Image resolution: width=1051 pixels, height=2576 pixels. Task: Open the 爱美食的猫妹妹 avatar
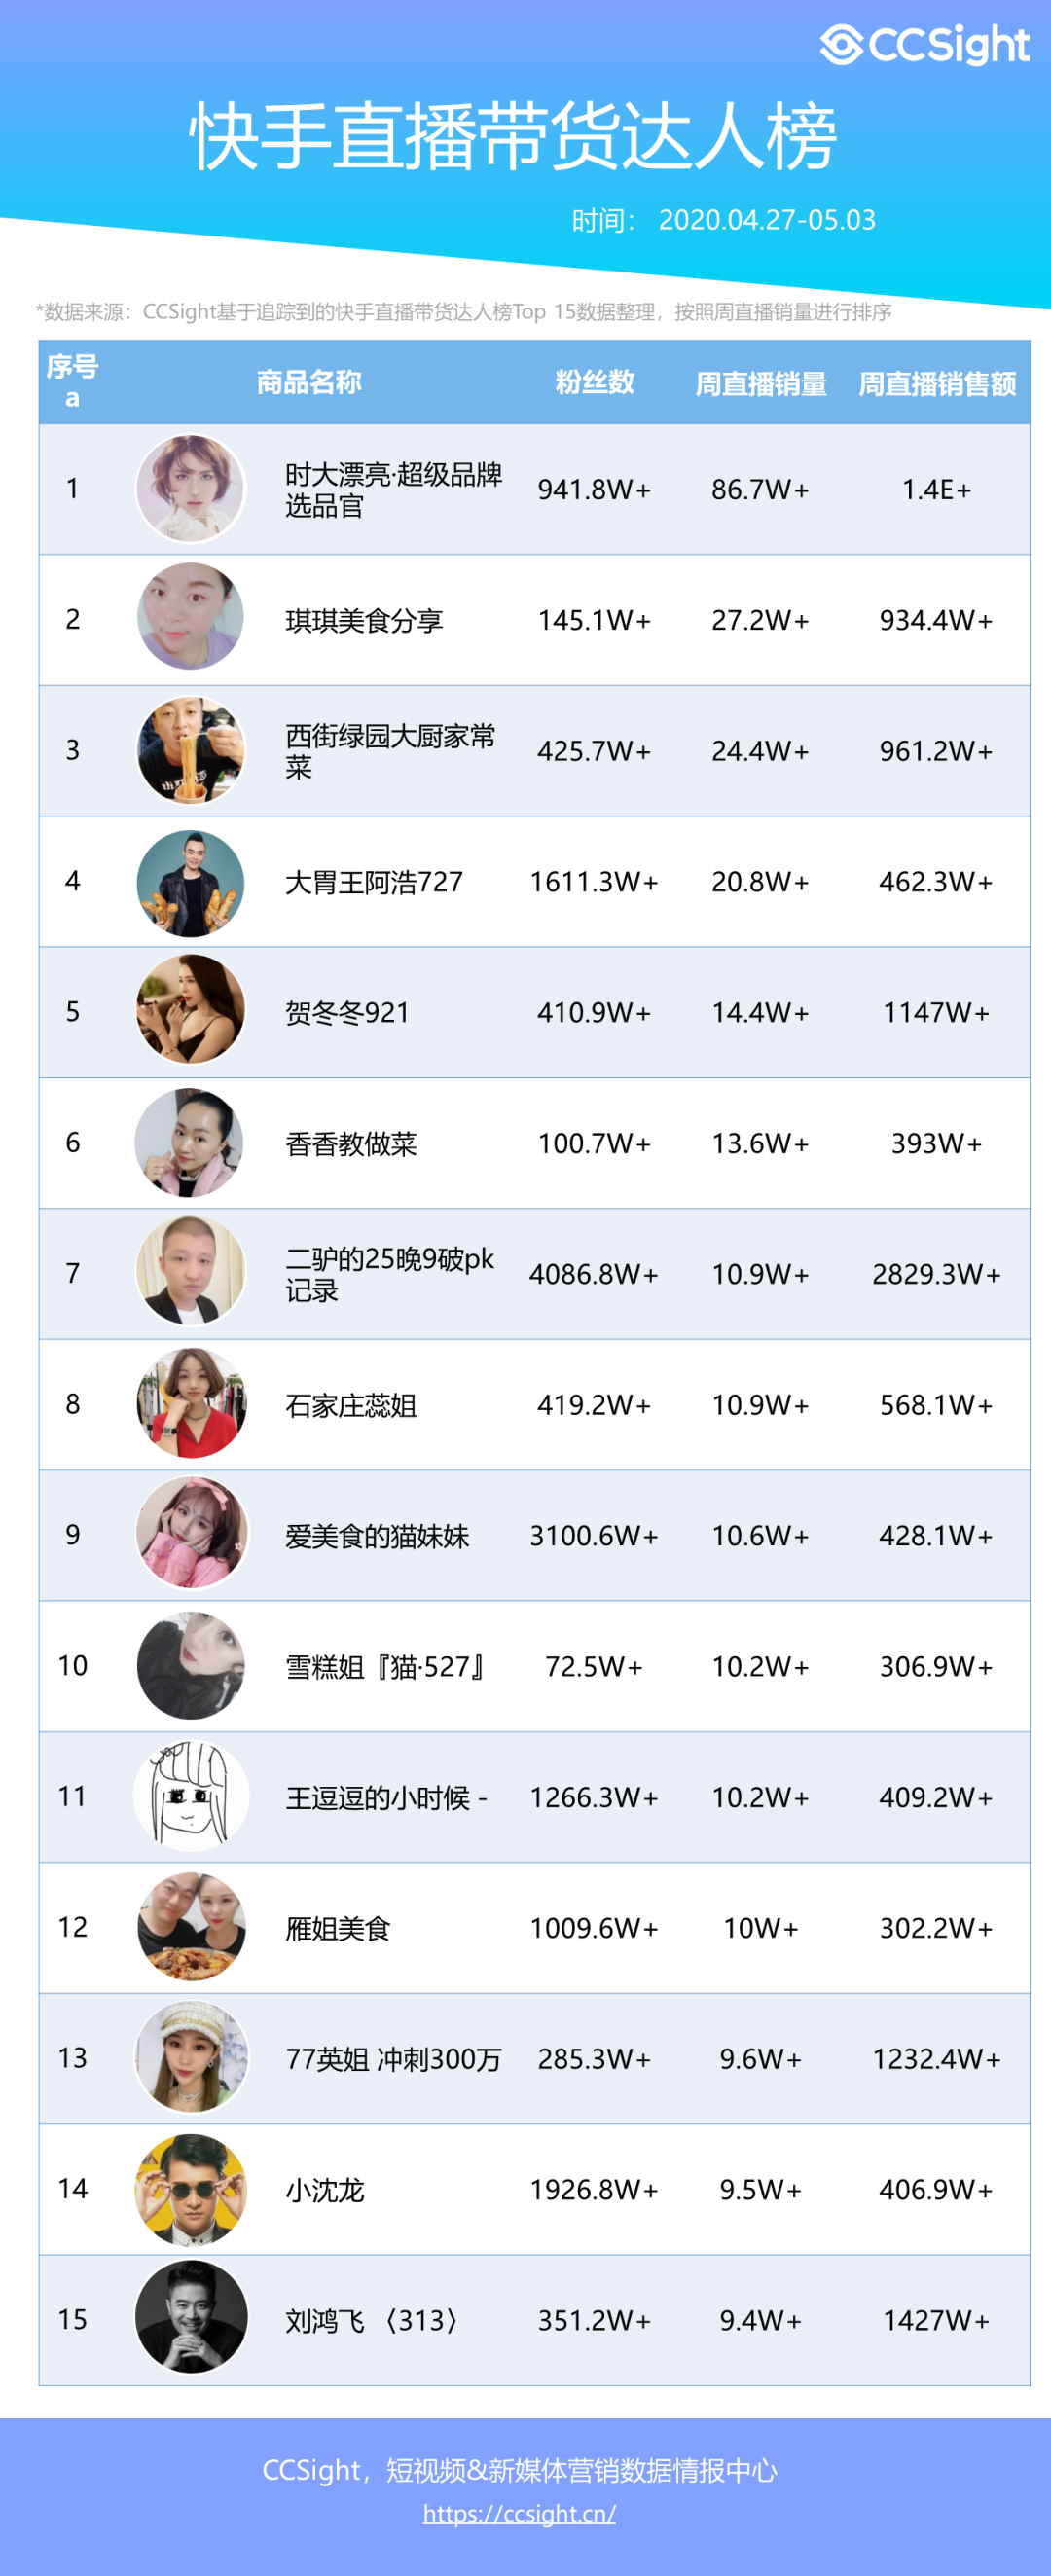[190, 1533]
